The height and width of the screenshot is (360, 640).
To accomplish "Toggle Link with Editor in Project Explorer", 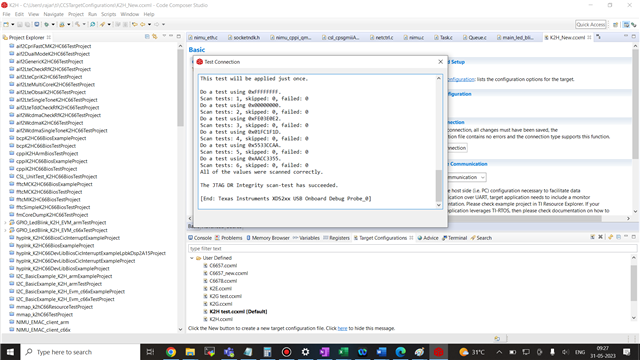I will tap(155, 37).
